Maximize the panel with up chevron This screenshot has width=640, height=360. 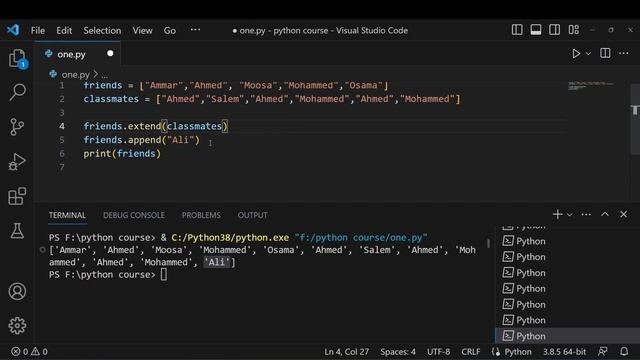(x=605, y=214)
